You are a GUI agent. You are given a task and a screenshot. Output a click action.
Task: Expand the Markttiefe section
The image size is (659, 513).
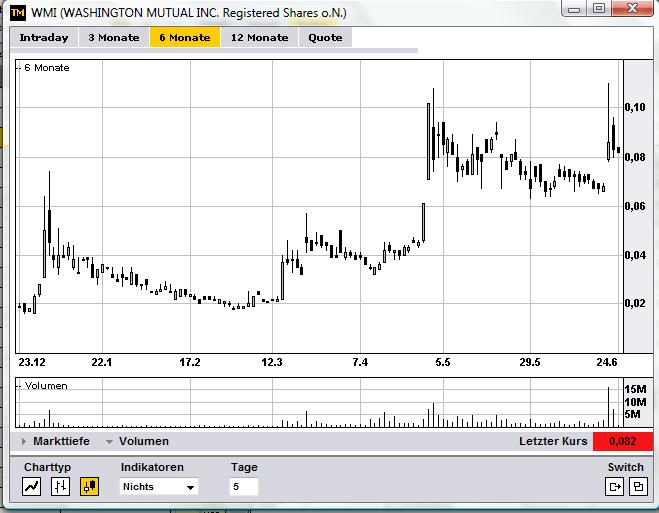(56, 441)
